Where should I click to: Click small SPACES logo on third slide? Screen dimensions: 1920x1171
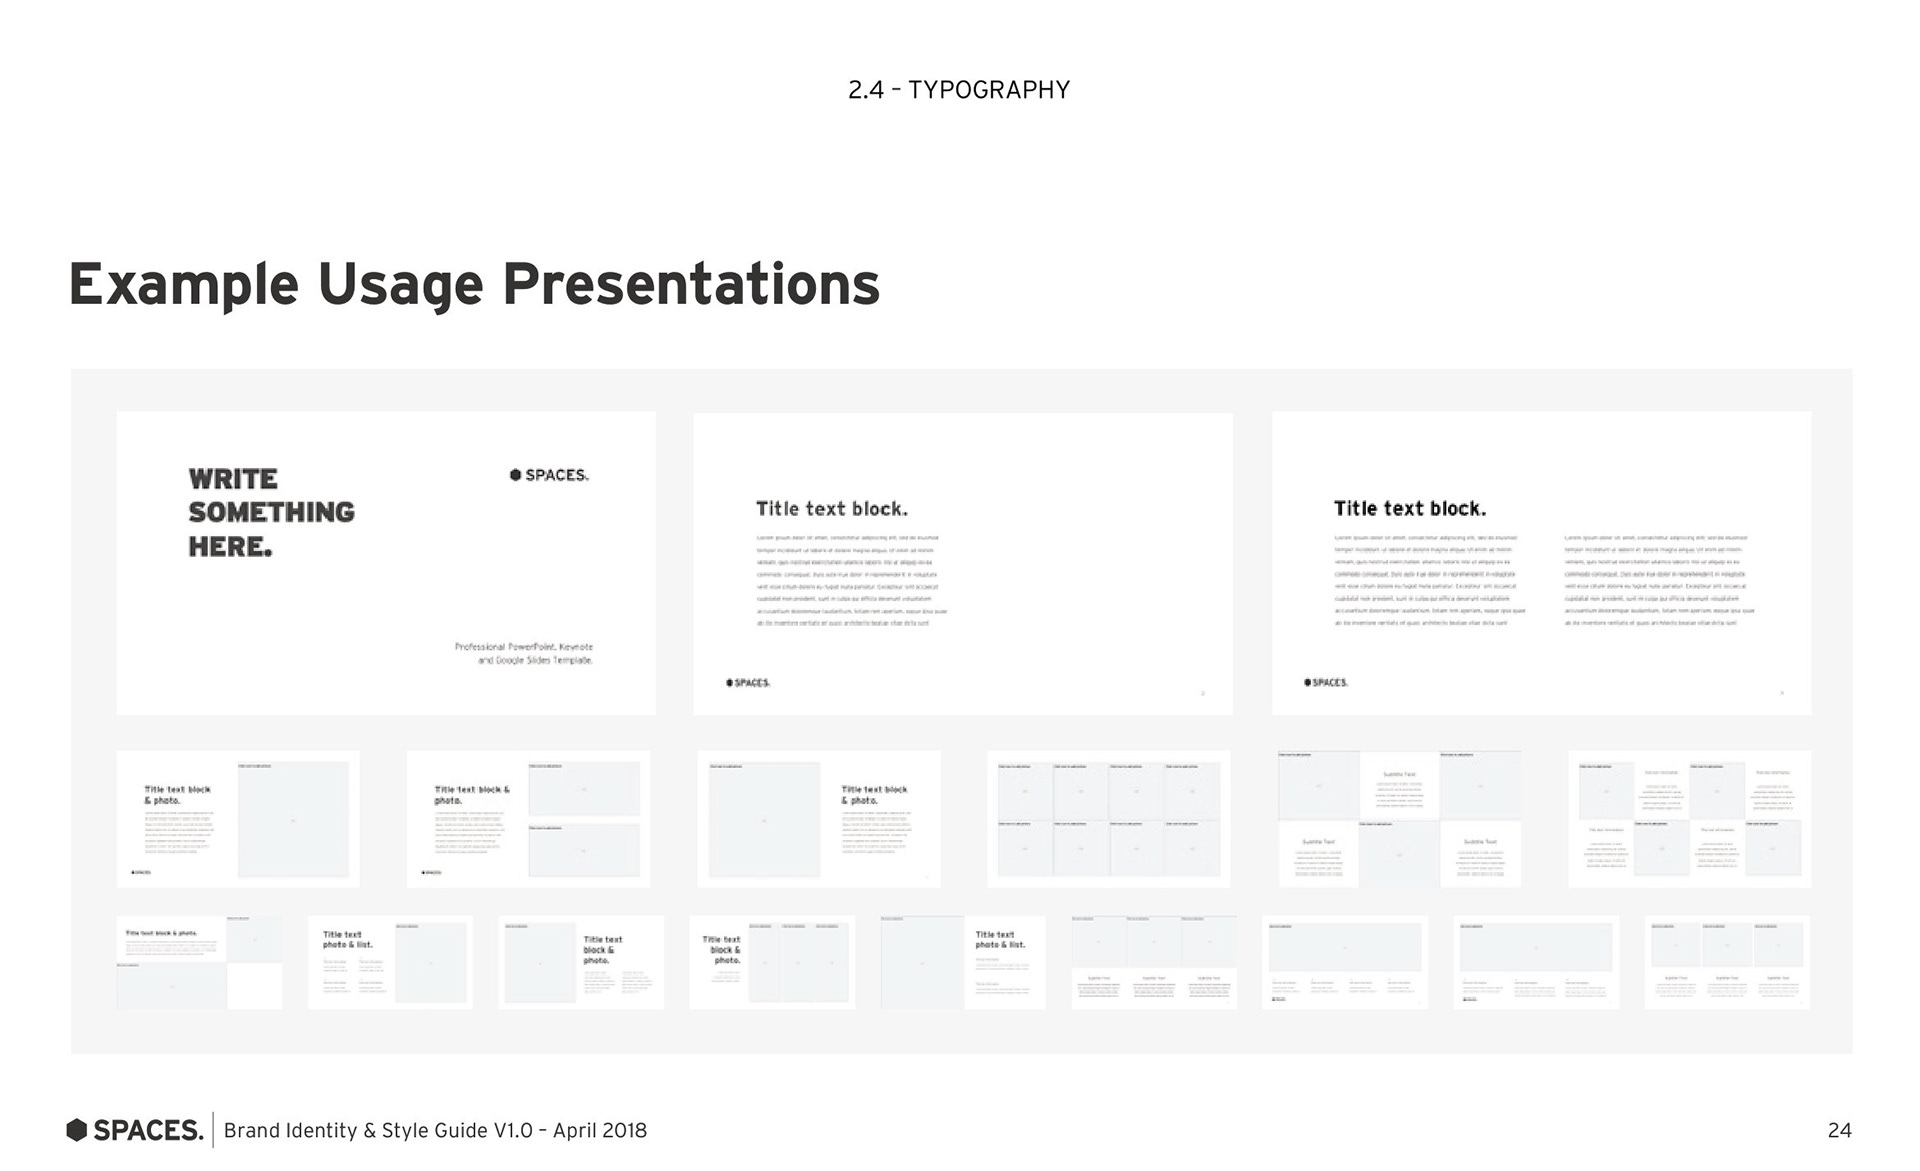click(x=1326, y=683)
